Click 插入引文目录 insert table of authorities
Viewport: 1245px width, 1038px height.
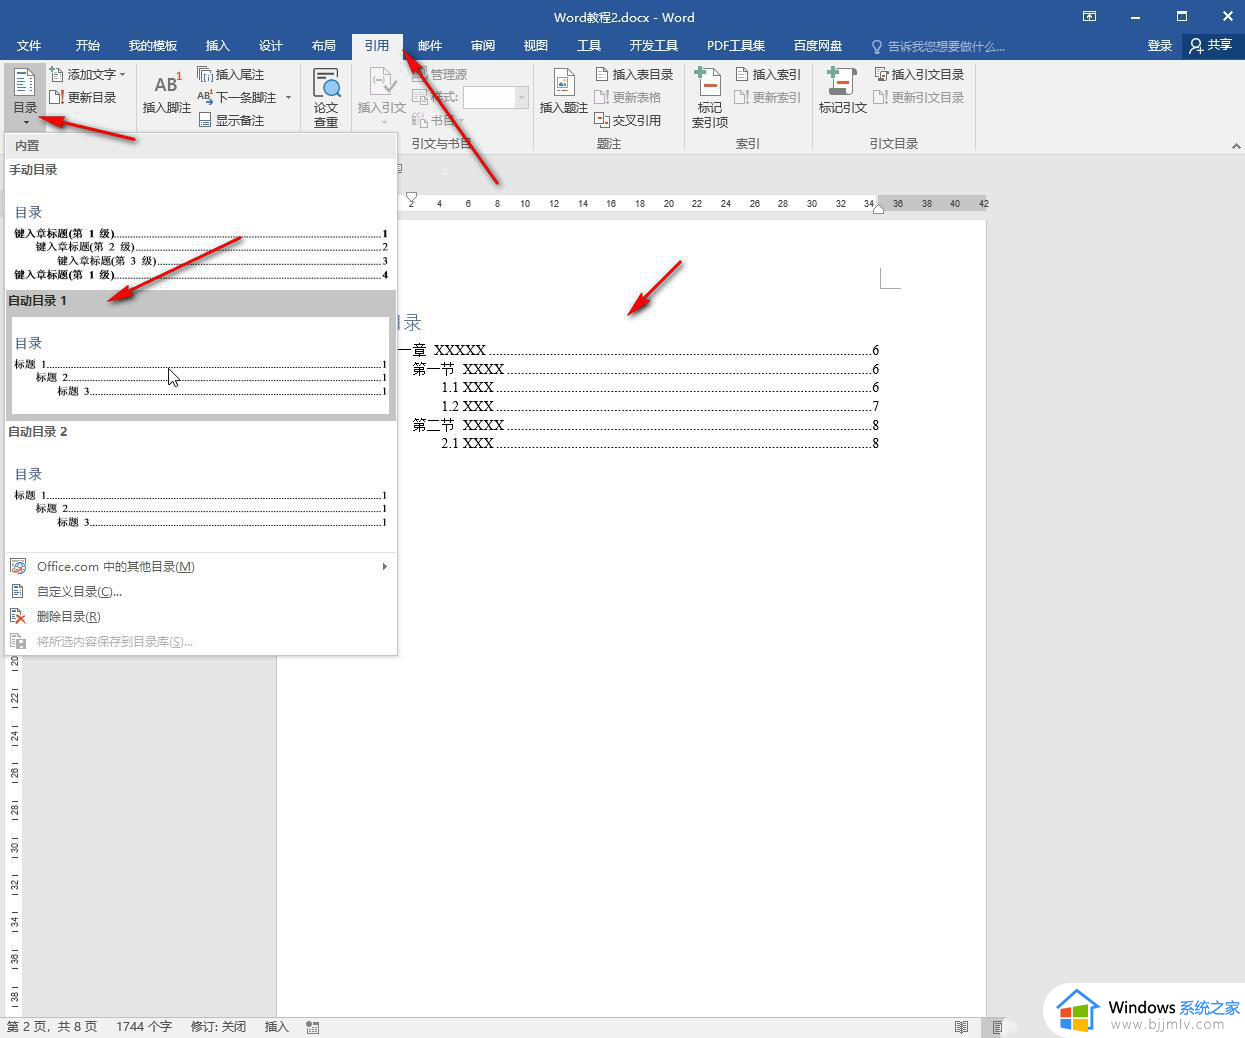(920, 74)
